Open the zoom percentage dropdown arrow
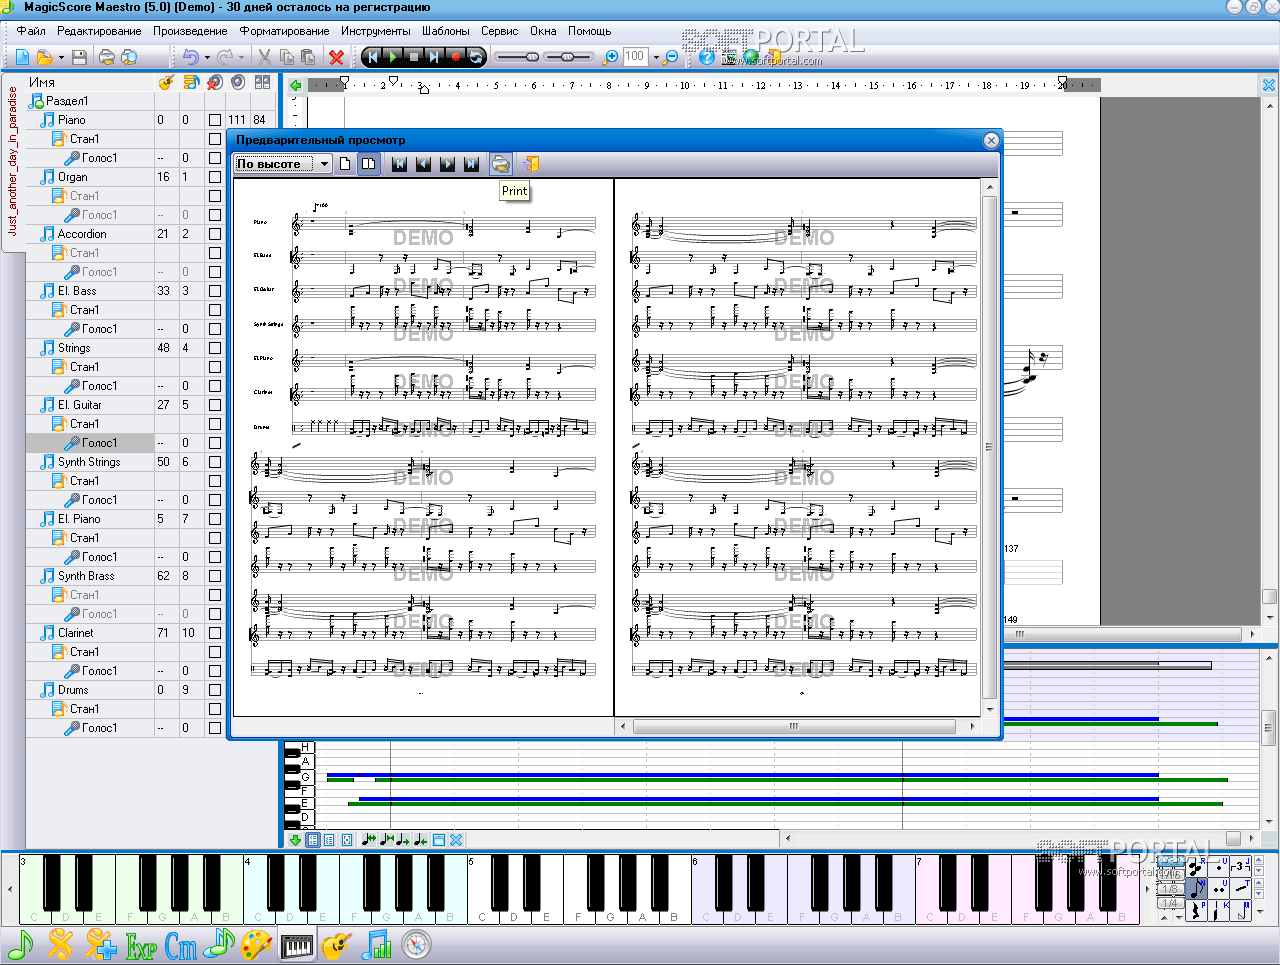Image resolution: width=1280 pixels, height=965 pixels. point(656,58)
